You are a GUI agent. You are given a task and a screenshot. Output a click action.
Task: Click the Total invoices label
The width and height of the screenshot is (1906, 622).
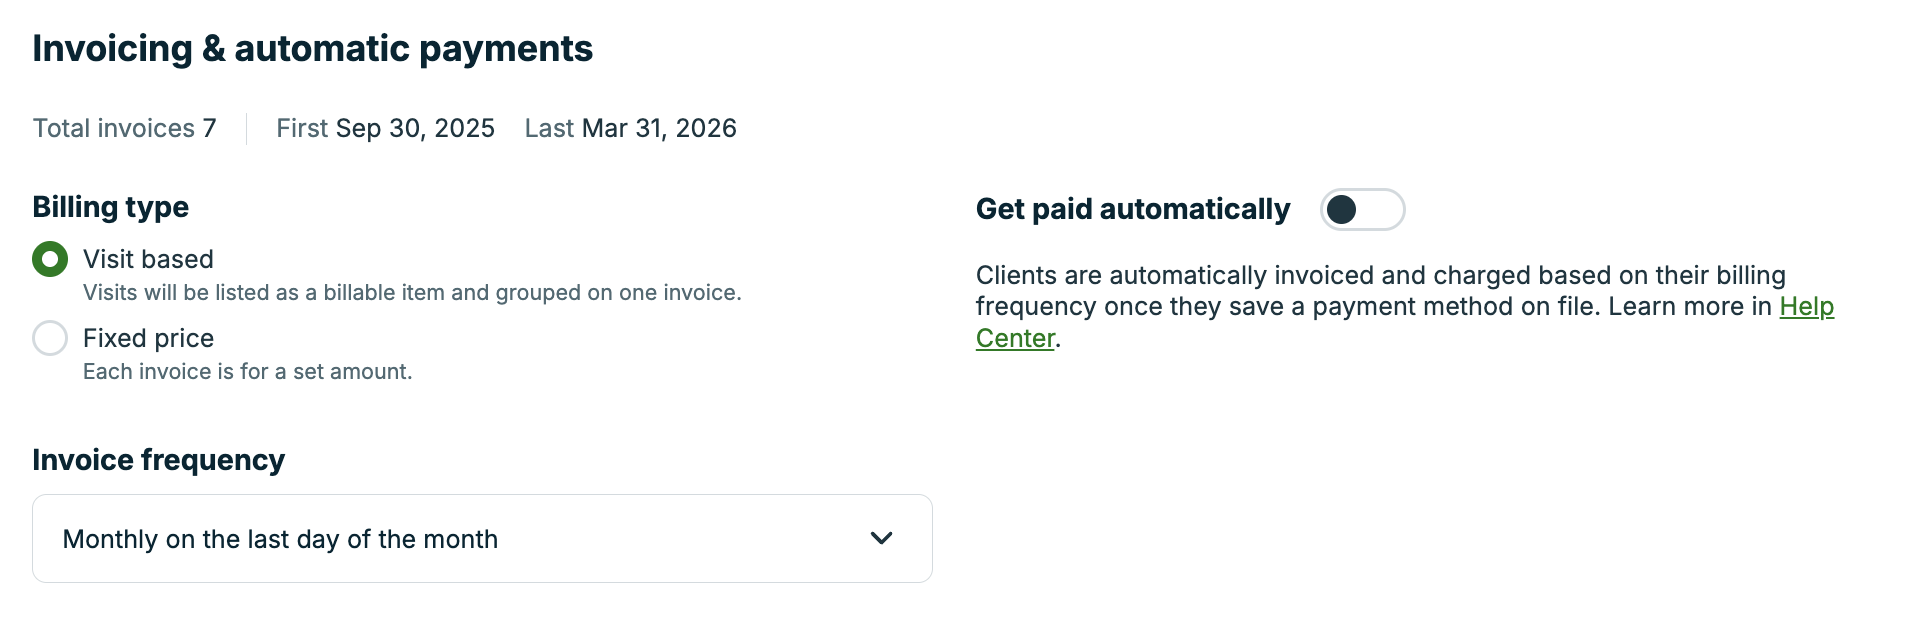(x=113, y=128)
